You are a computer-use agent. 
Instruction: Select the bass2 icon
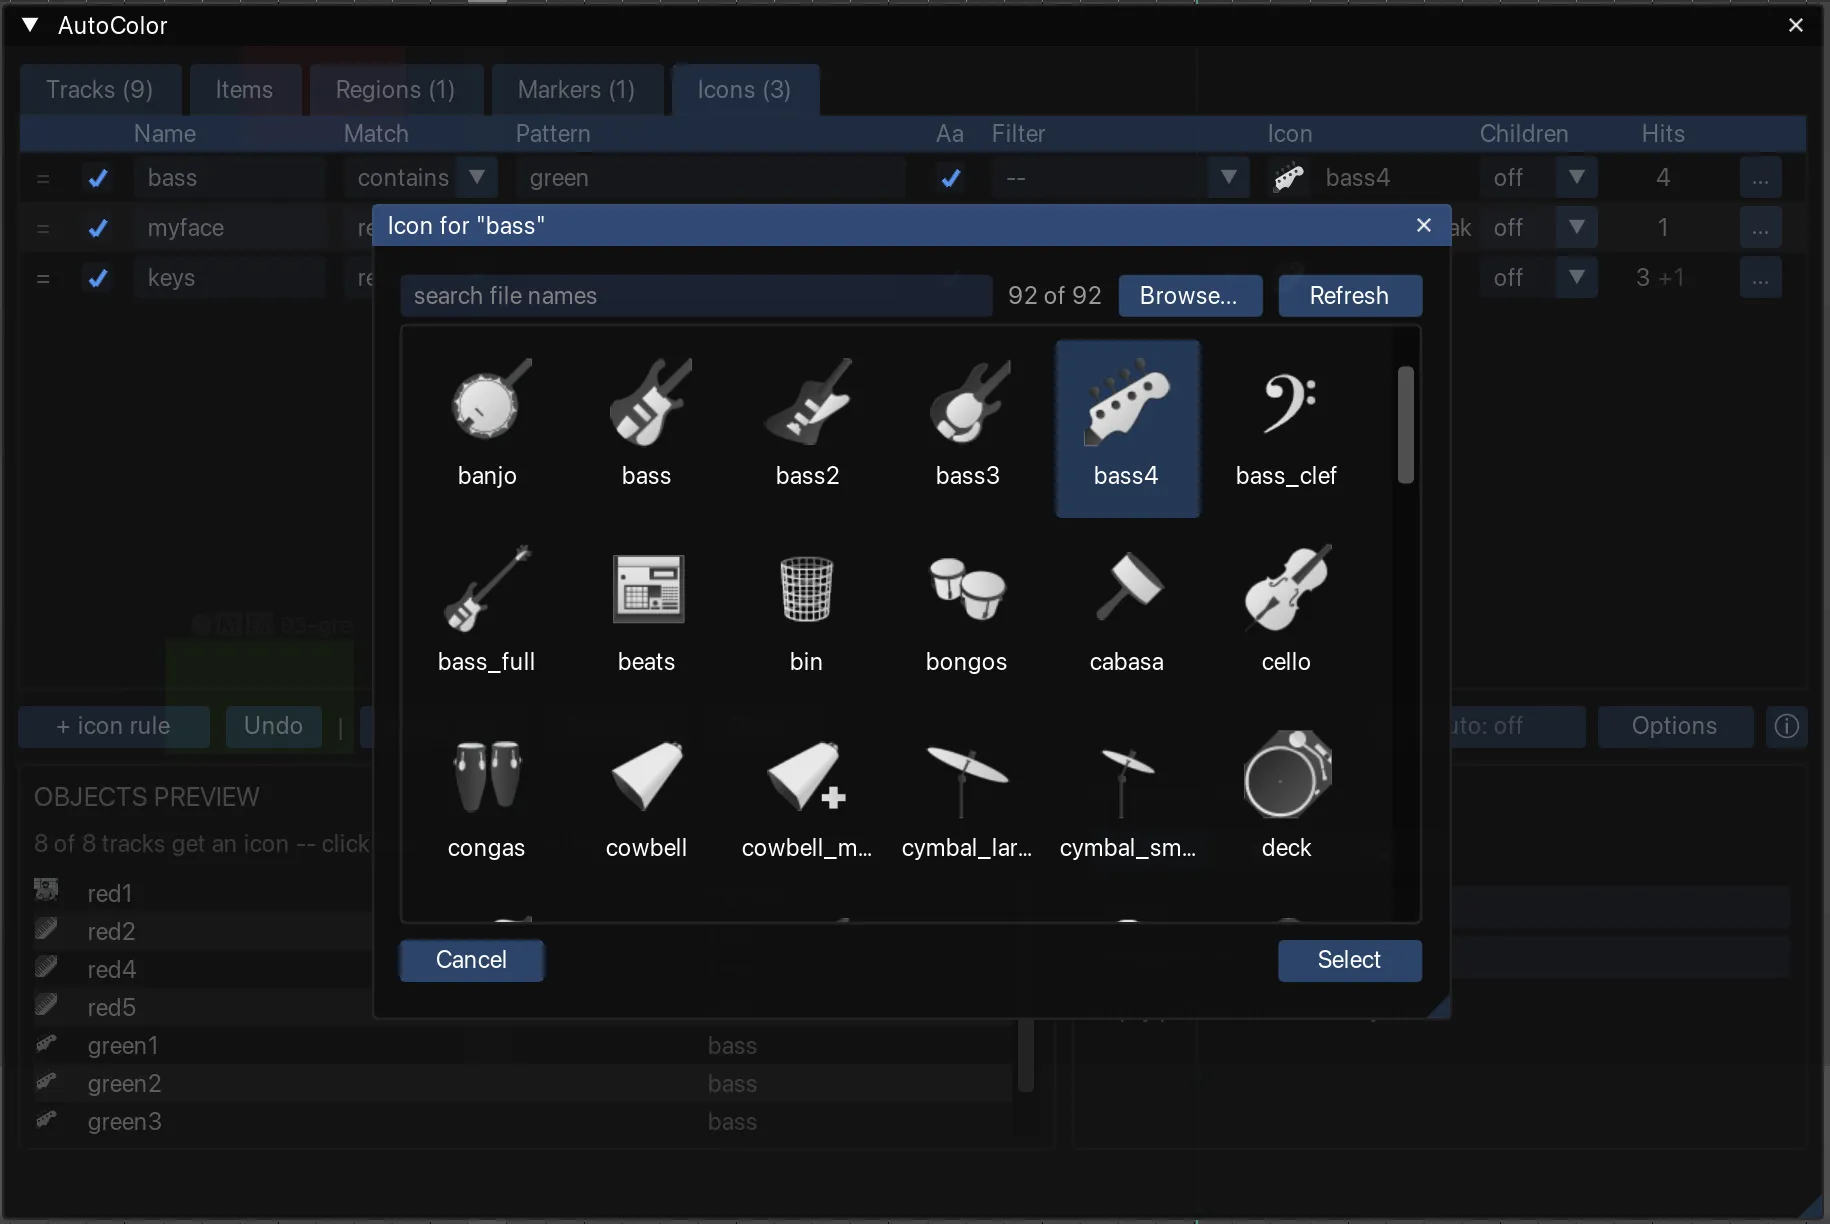(x=807, y=427)
